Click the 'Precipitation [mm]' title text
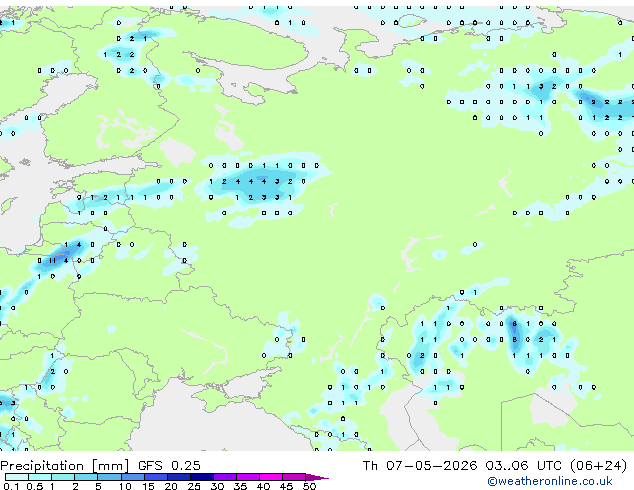The image size is (634, 490). tap(64, 466)
